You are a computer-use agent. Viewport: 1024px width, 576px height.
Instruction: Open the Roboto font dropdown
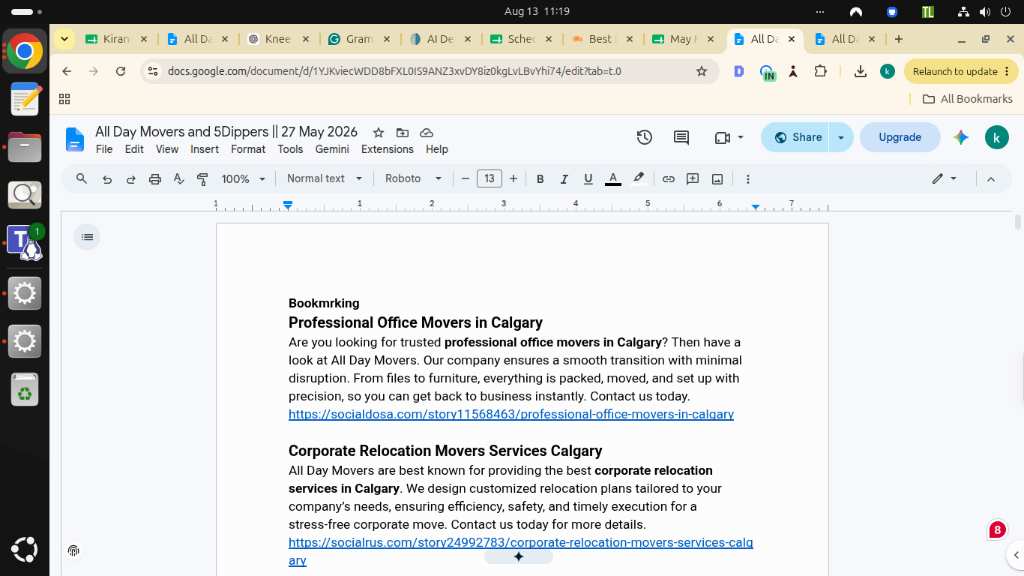point(413,178)
